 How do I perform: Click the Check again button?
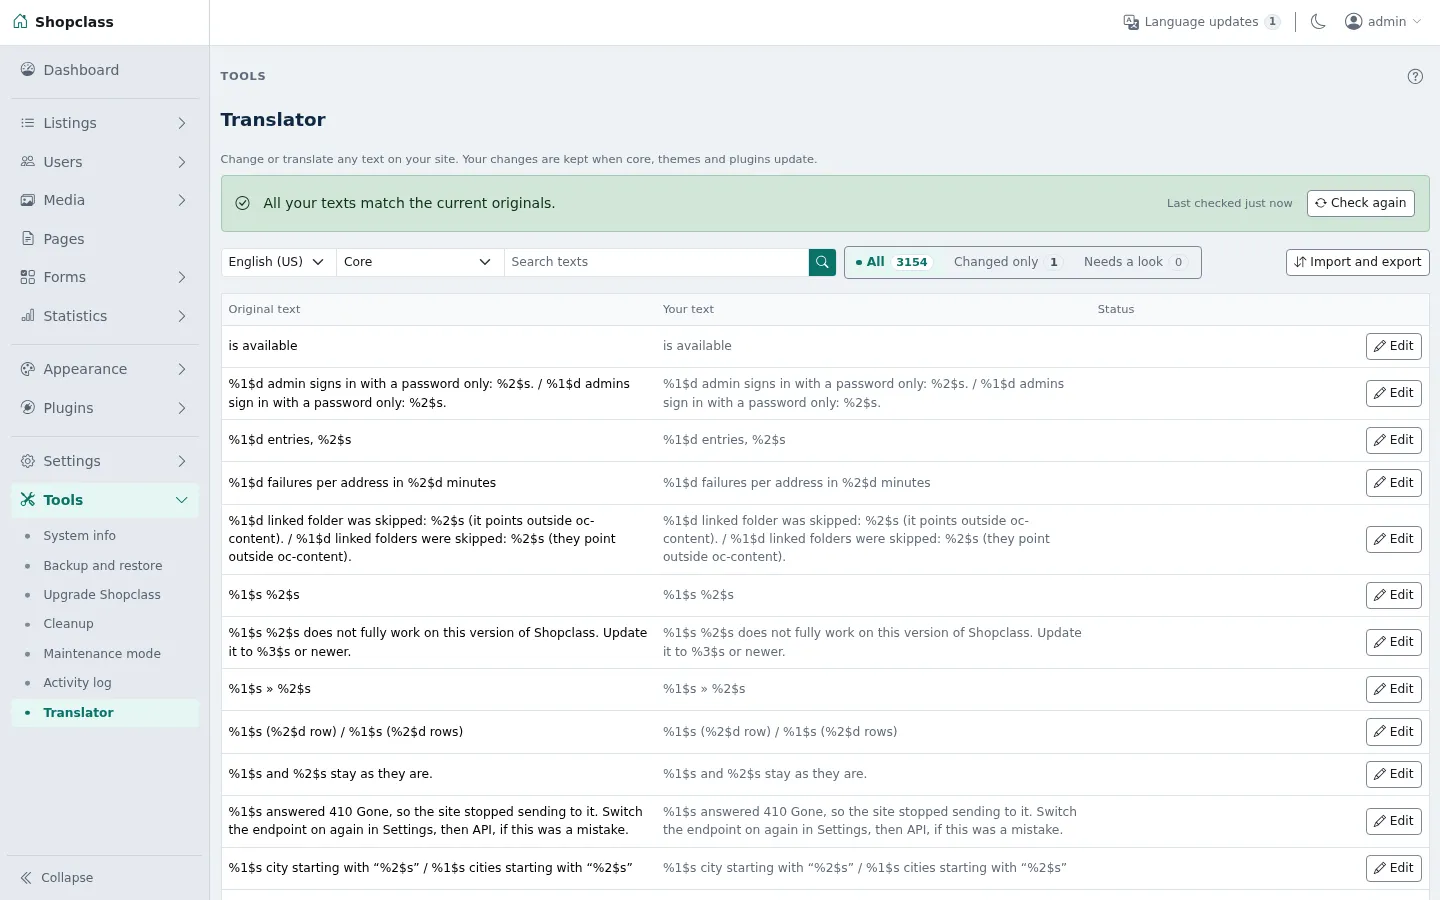(x=1360, y=203)
